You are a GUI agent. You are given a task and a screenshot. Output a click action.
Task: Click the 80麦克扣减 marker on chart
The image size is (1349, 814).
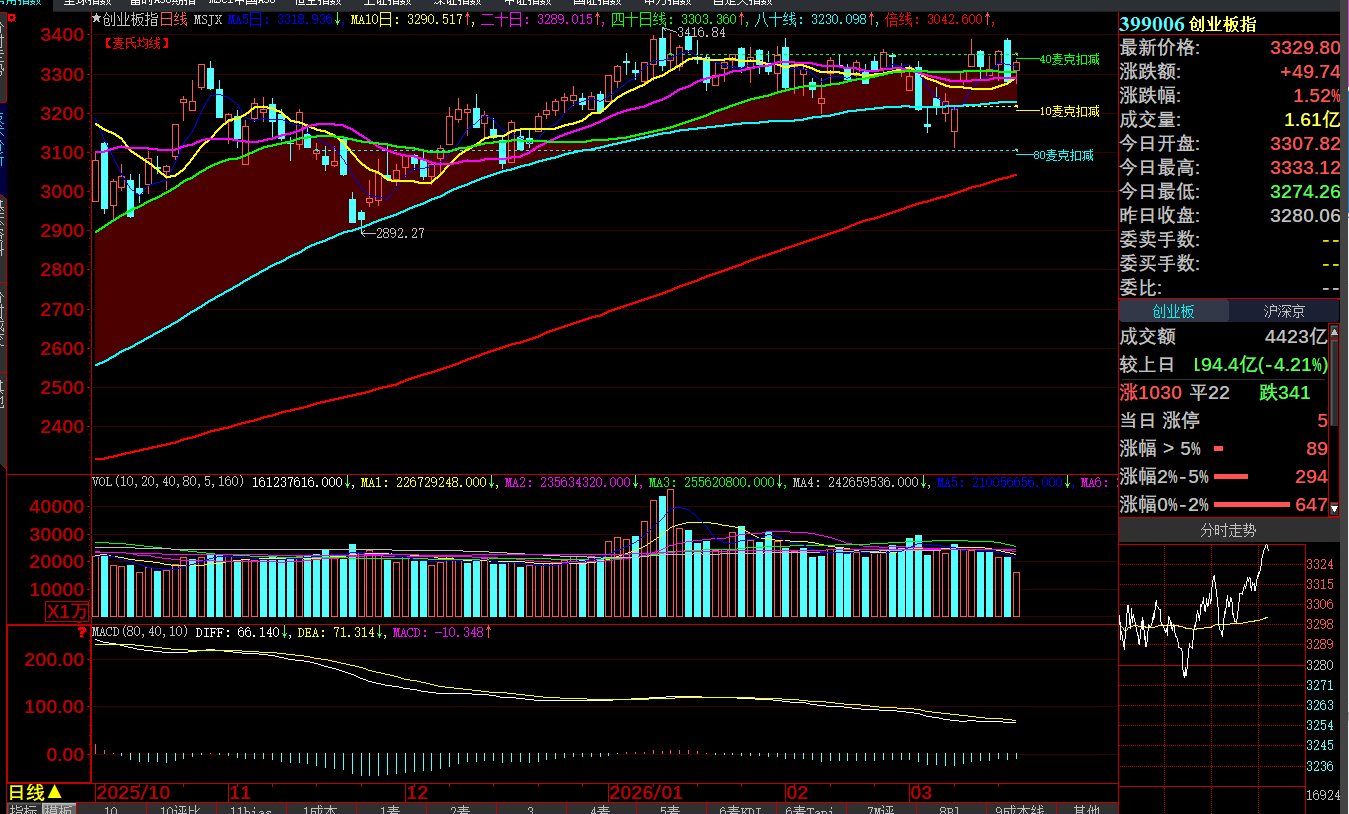(1063, 155)
